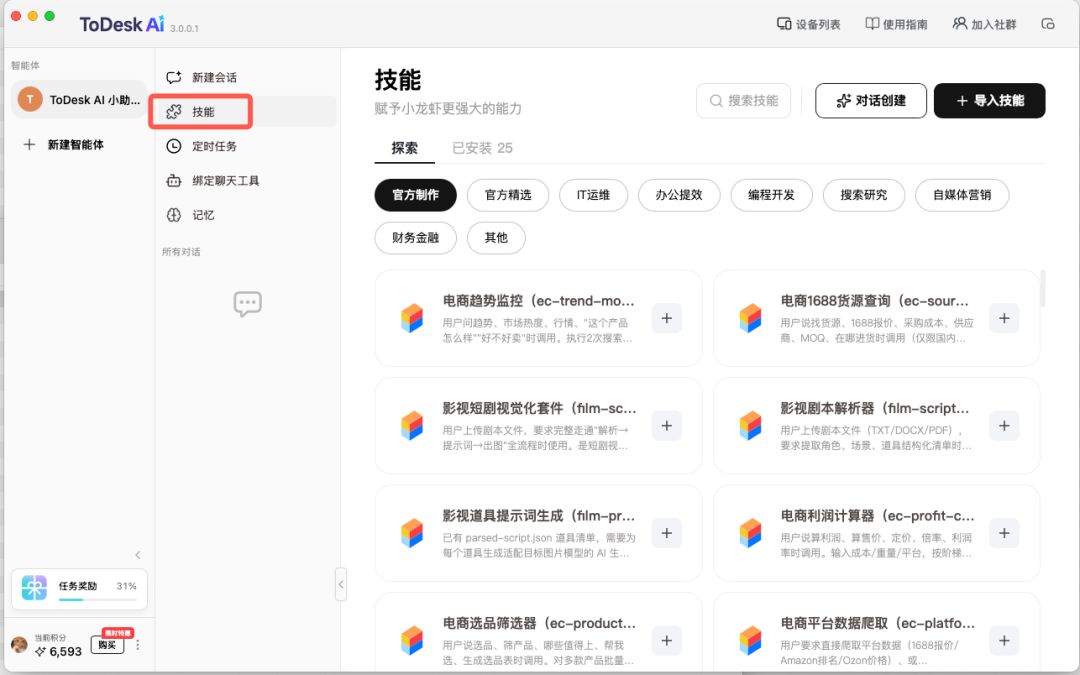Click the 导入技能 import button

pos(990,101)
